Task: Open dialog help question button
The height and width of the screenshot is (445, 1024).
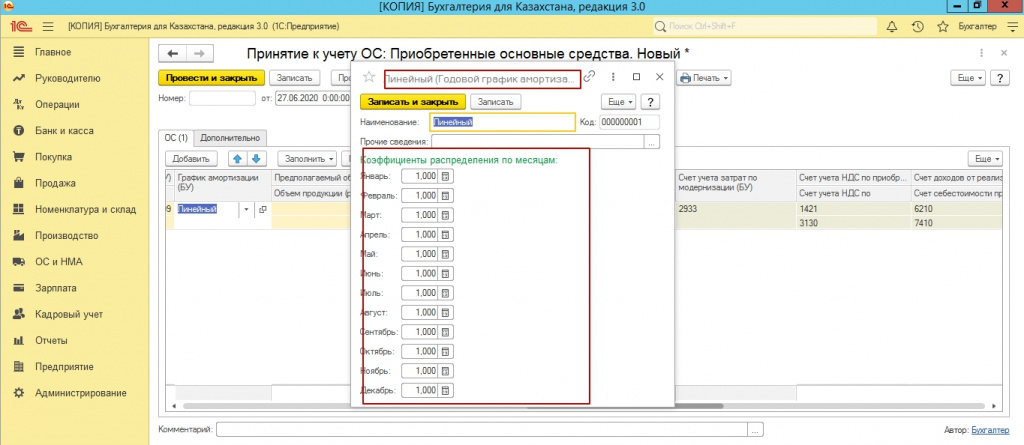Action: [650, 102]
